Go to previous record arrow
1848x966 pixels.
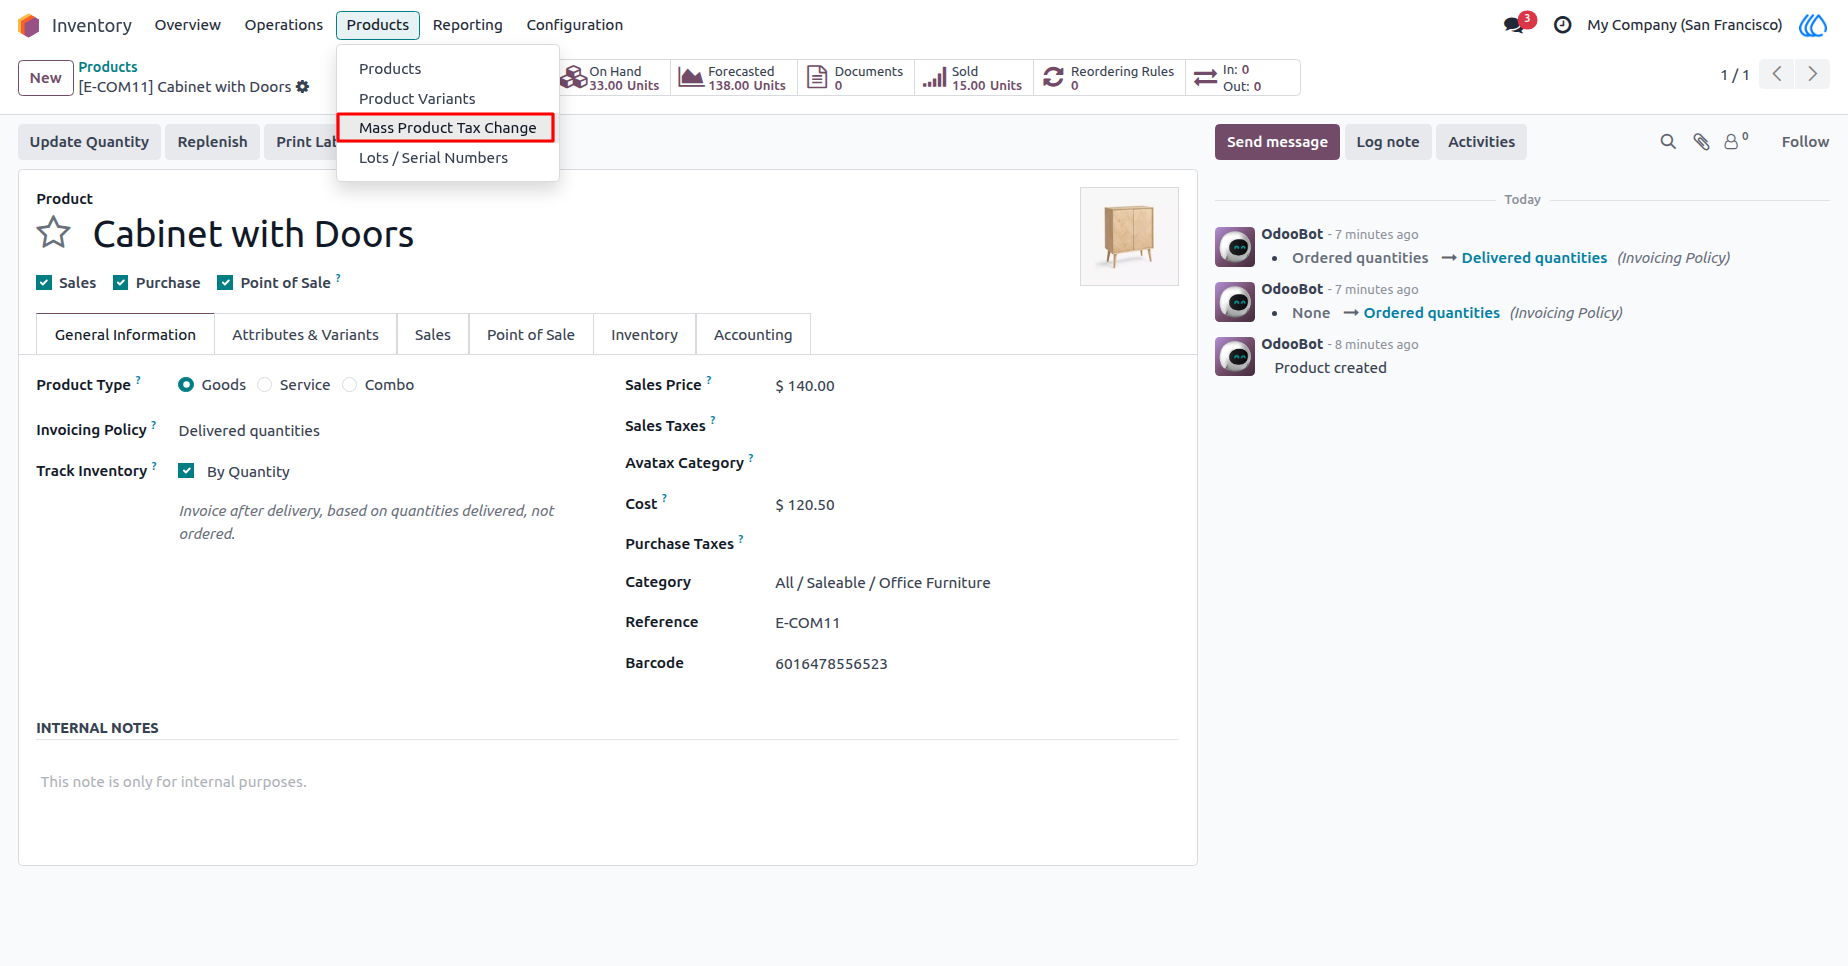point(1777,74)
